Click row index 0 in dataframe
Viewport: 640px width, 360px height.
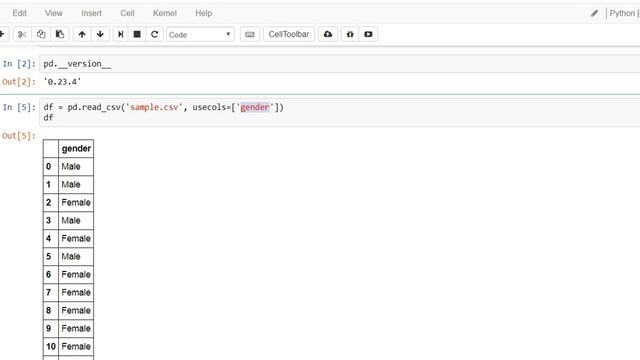click(51, 167)
